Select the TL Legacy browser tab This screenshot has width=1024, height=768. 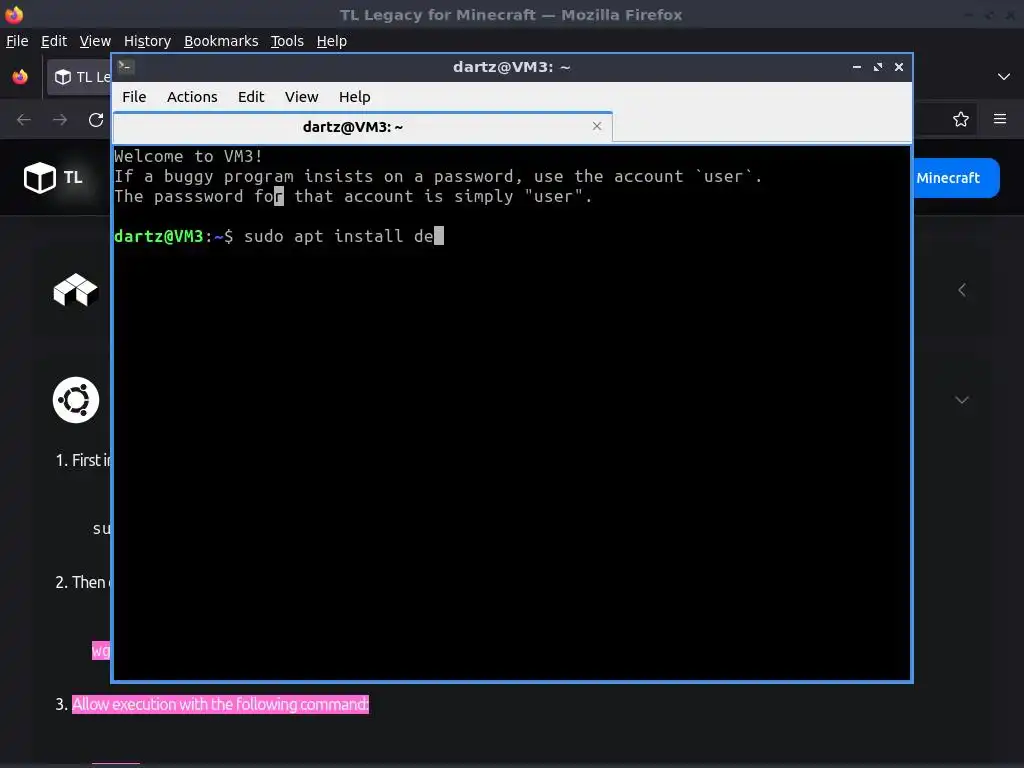coord(80,77)
